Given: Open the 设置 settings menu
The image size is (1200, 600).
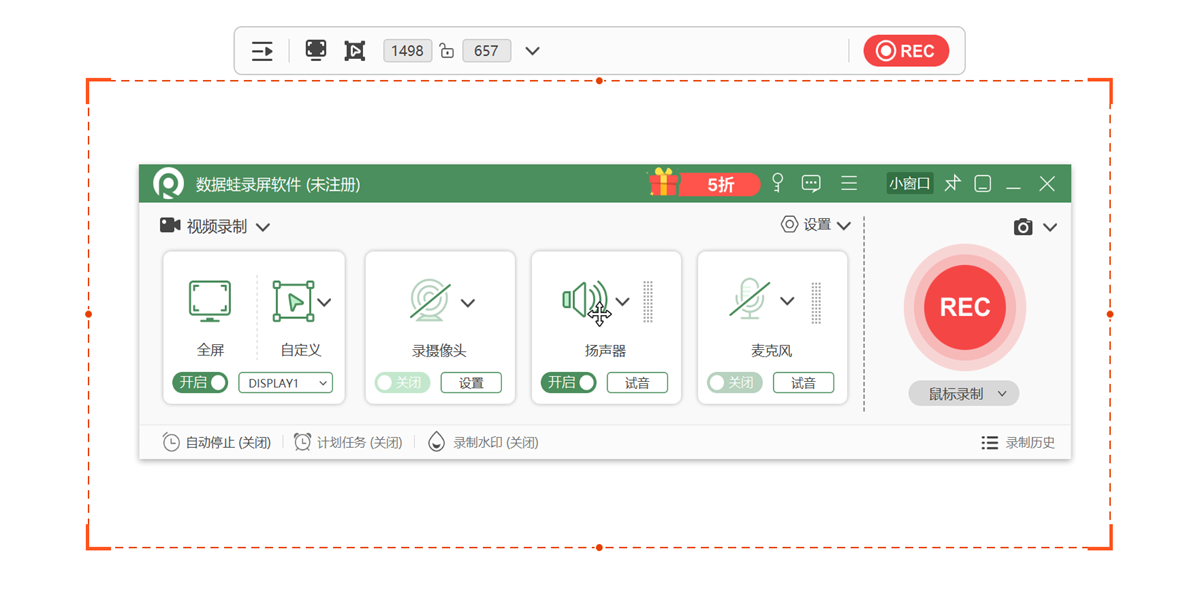Looking at the screenshot, I should [816, 225].
